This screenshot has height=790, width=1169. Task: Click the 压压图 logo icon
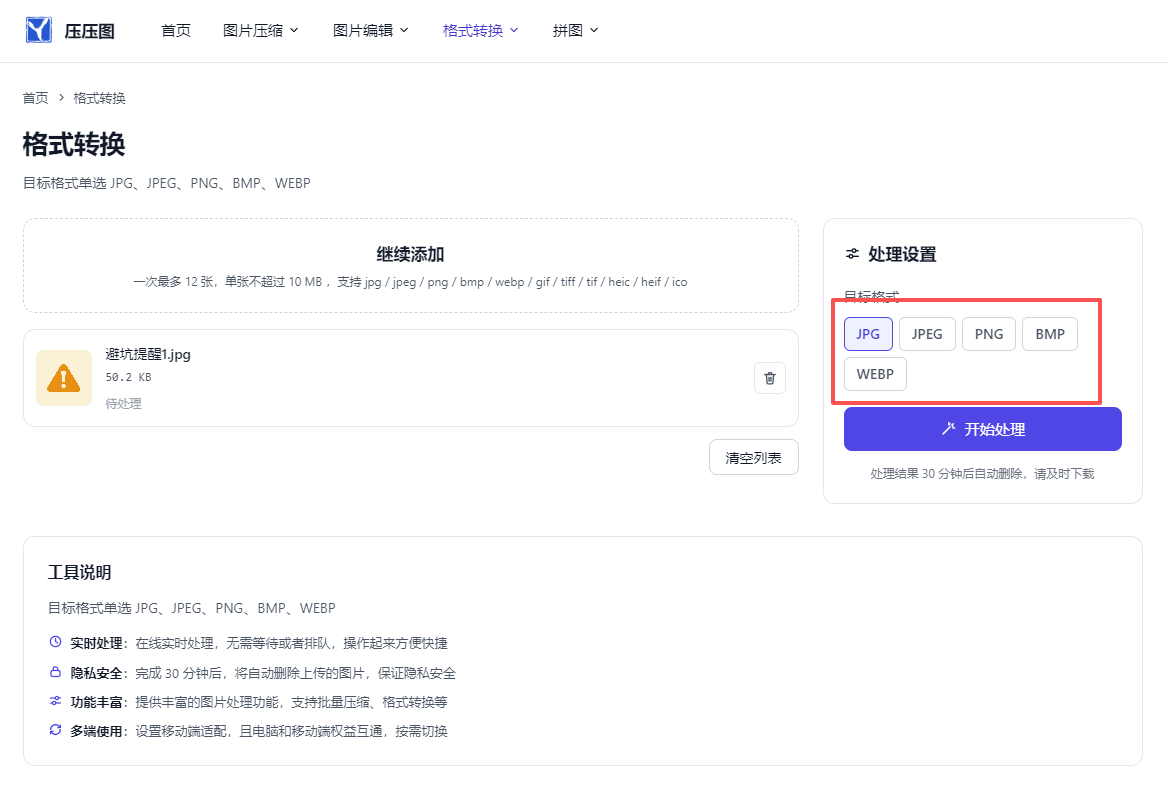[x=39, y=31]
